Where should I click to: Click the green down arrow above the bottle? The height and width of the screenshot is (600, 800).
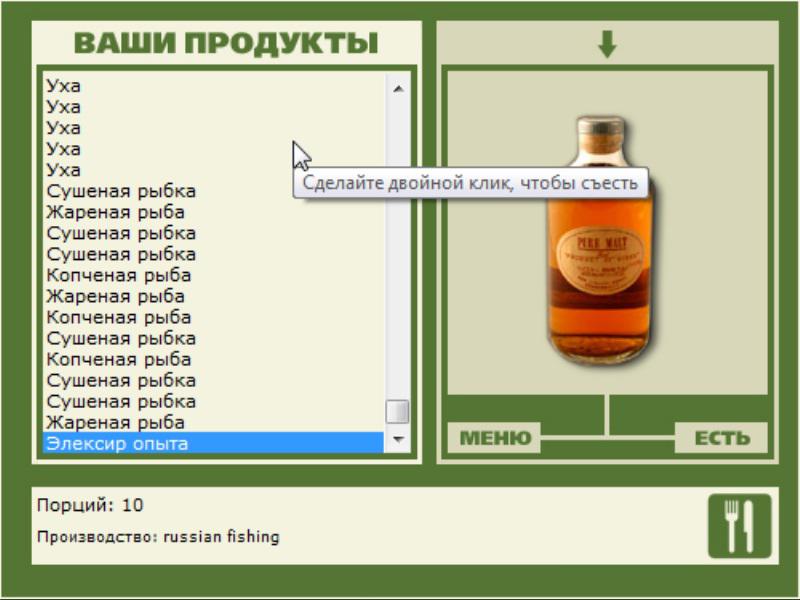pyautogui.click(x=607, y=44)
